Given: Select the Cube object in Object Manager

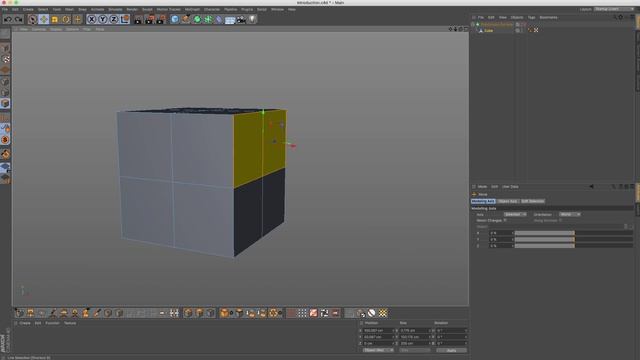Looking at the screenshot, I should pos(488,31).
